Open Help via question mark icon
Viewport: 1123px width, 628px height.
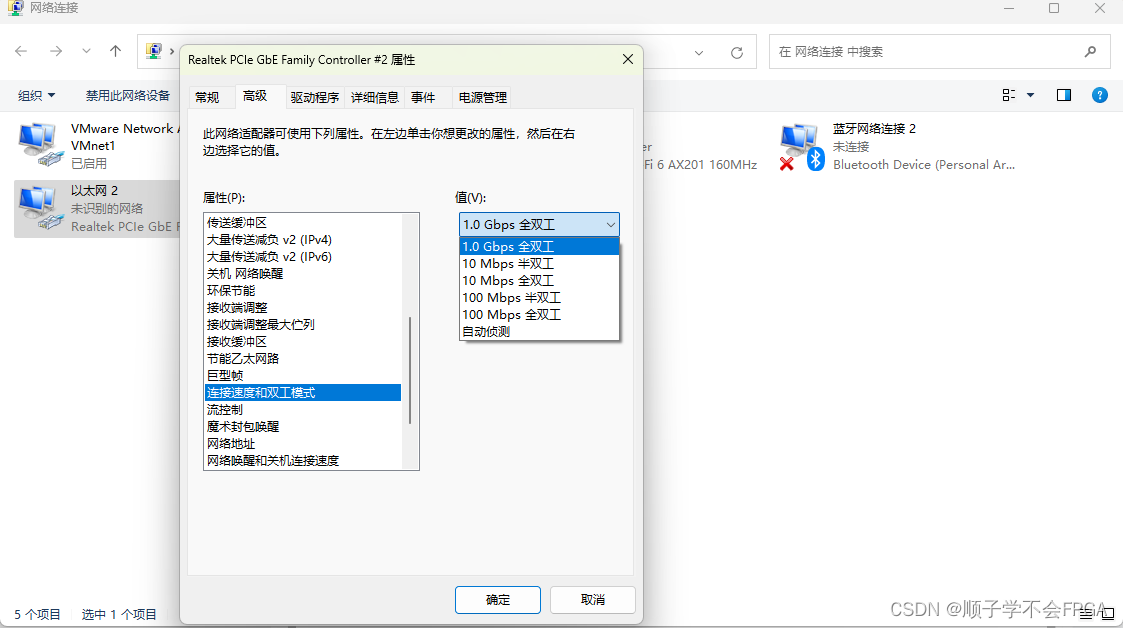1099,95
